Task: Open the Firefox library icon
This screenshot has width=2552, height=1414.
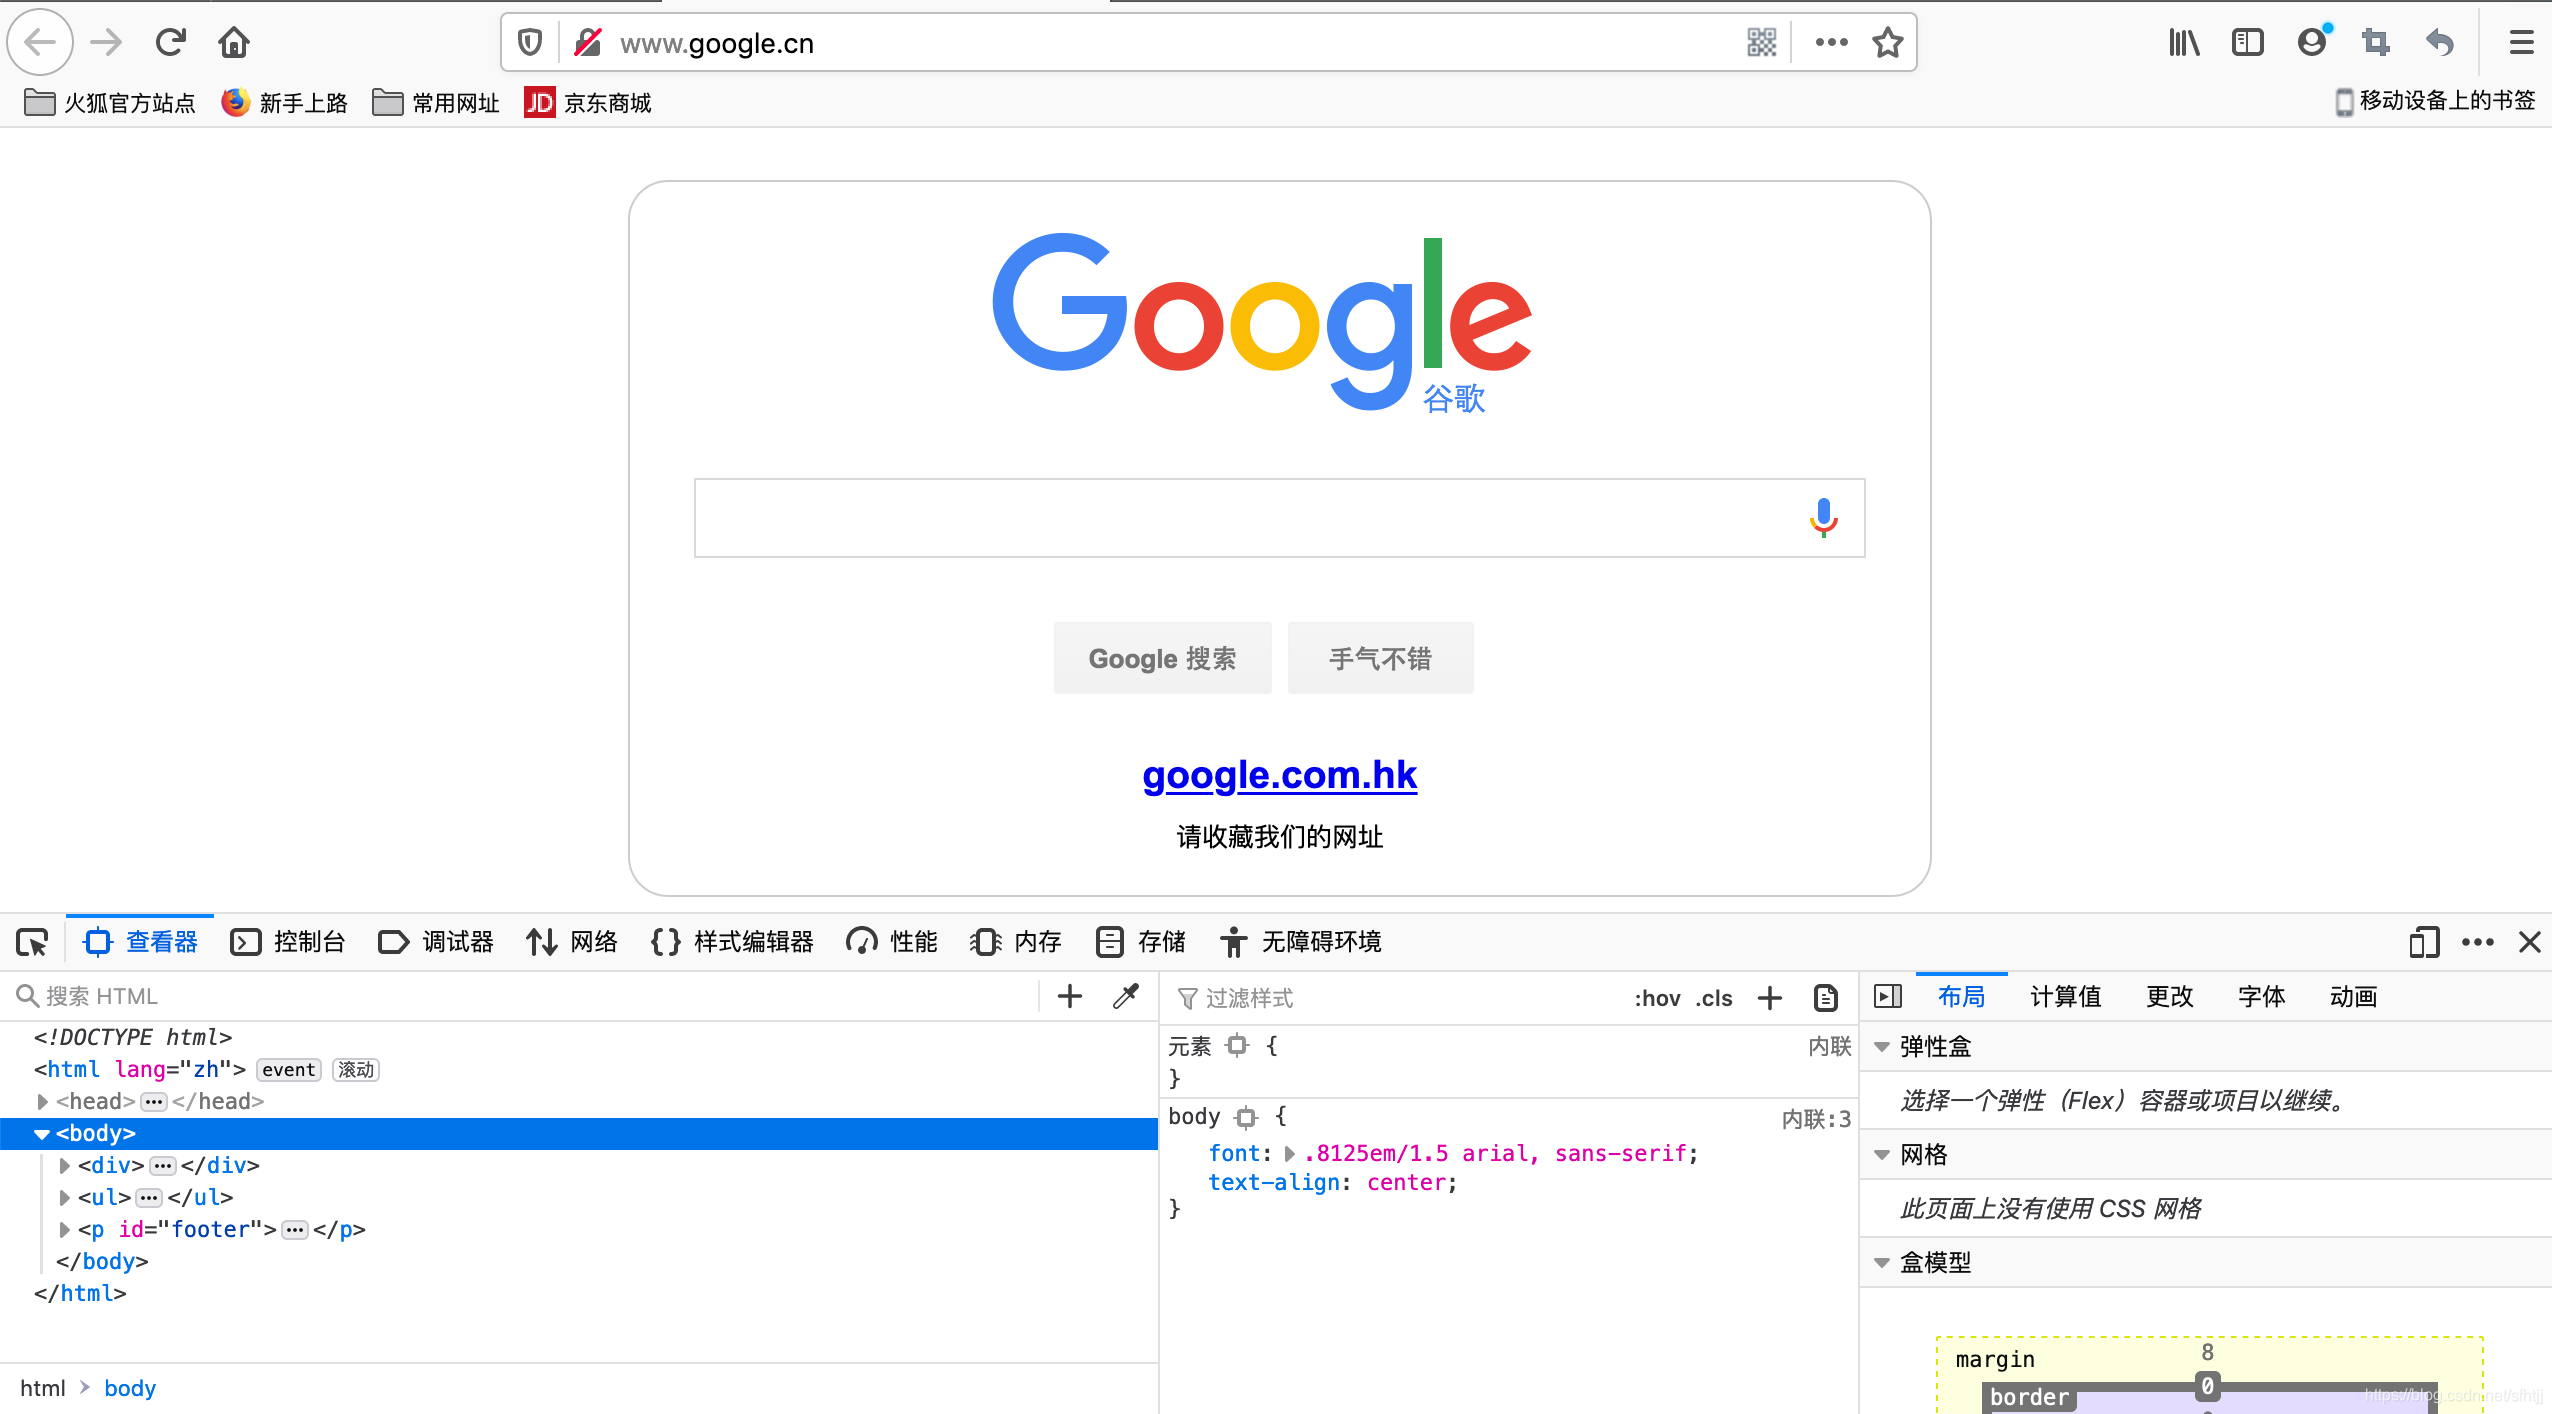Action: tap(2184, 43)
